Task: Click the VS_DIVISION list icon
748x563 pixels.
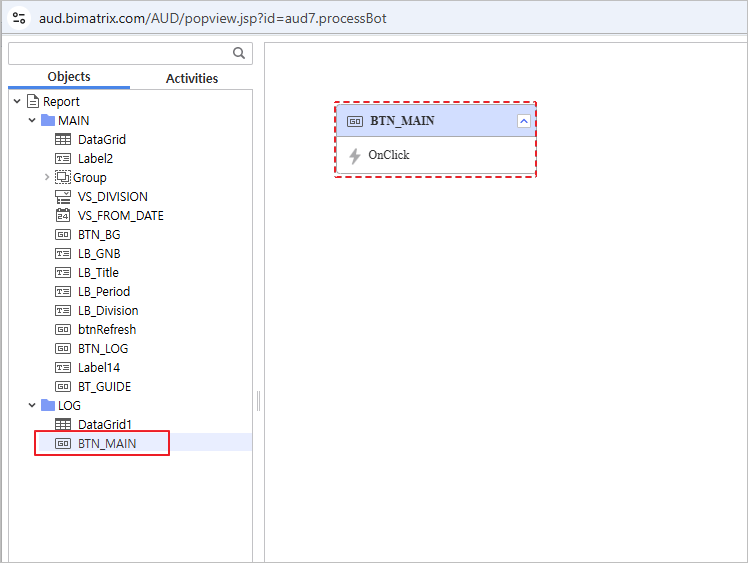Action: click(x=63, y=197)
